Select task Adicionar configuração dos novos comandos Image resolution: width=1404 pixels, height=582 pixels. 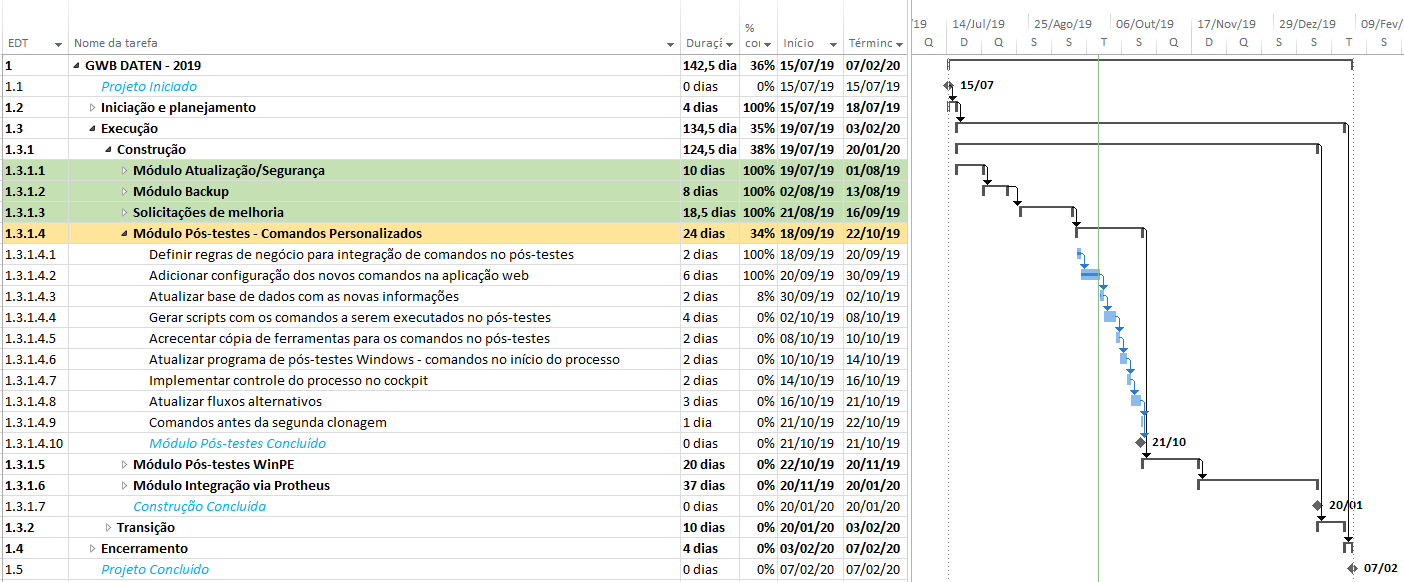(339, 276)
